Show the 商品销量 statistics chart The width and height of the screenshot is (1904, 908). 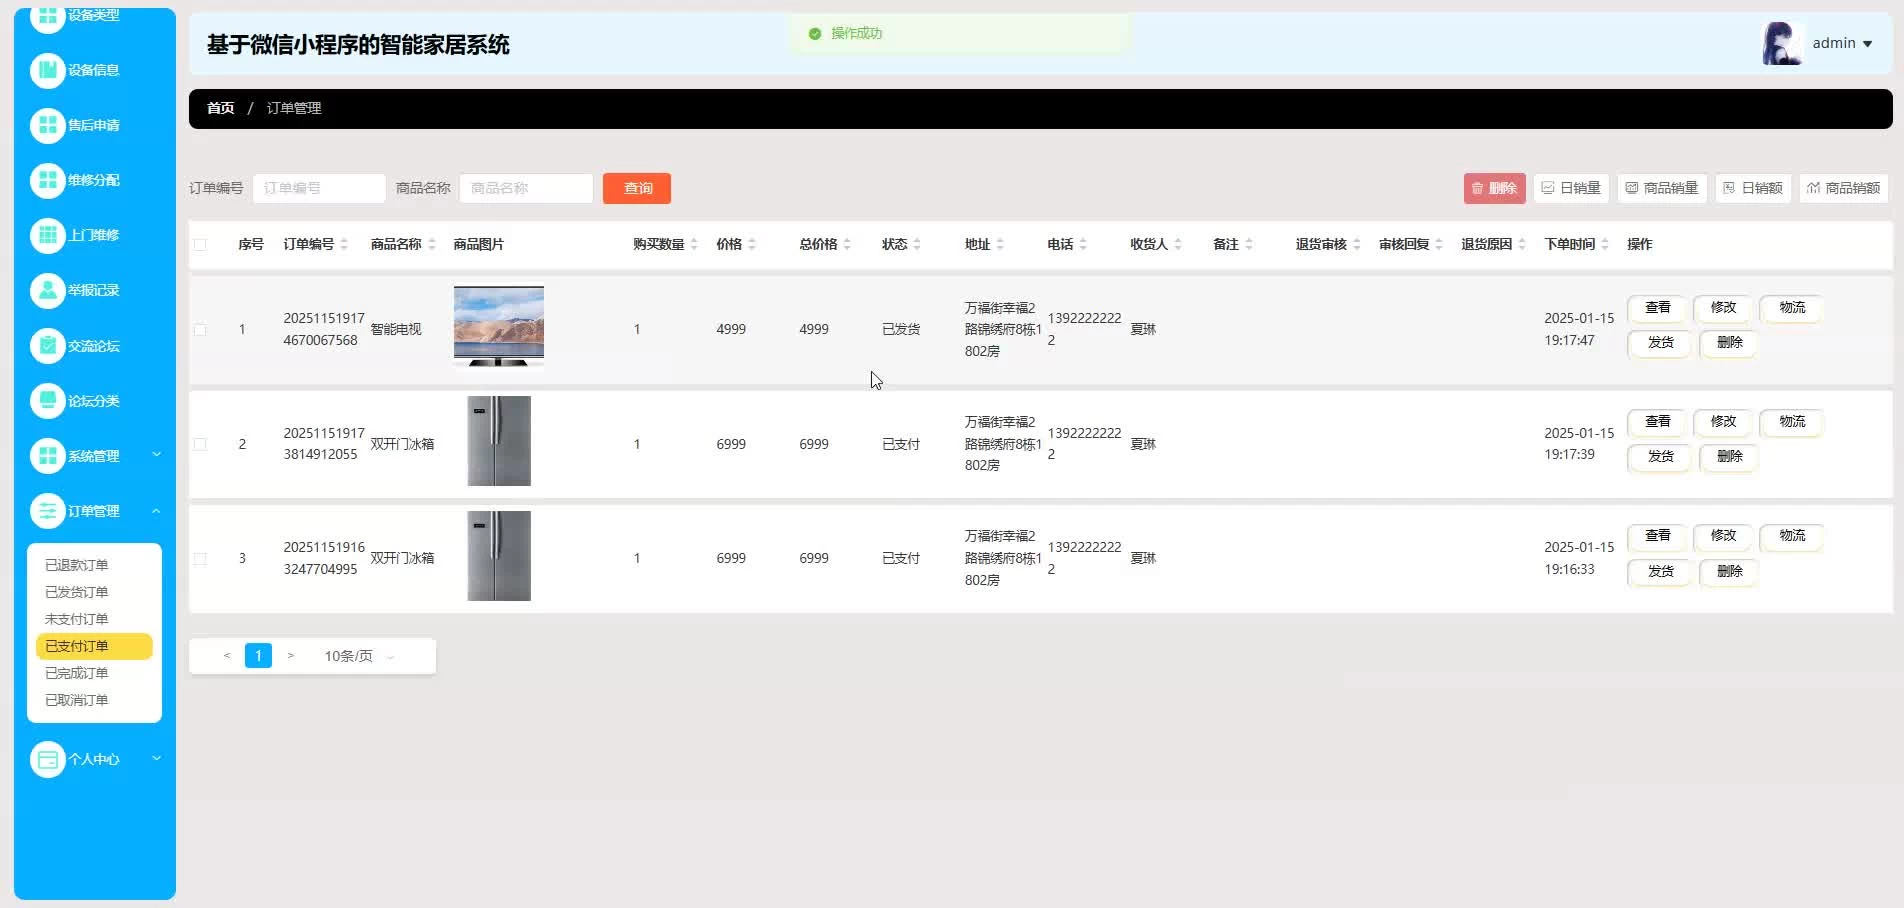tap(1662, 188)
